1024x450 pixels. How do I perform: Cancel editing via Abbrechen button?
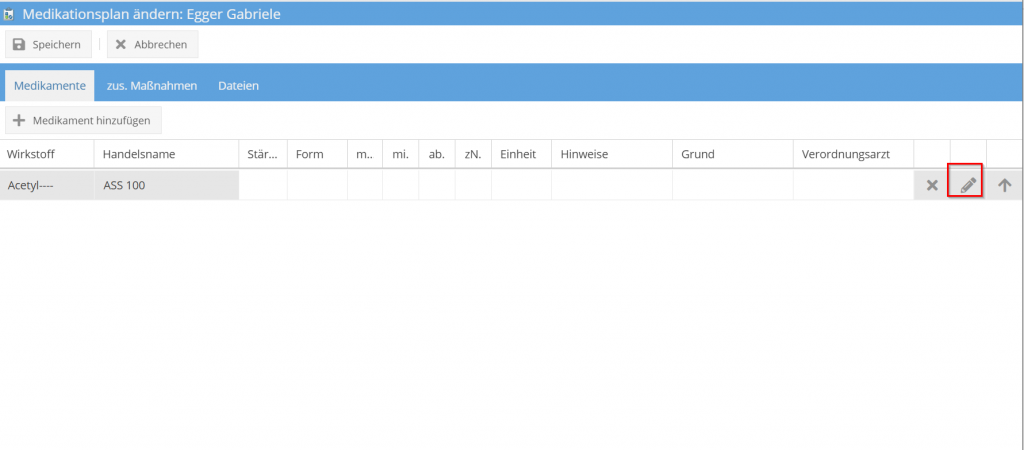click(152, 44)
